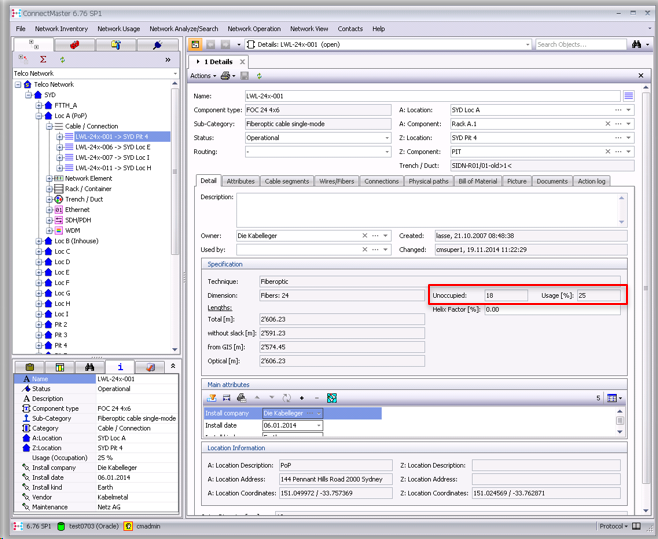Open the Contacts menu
Viewport: 658px width, 539px height.
click(350, 29)
